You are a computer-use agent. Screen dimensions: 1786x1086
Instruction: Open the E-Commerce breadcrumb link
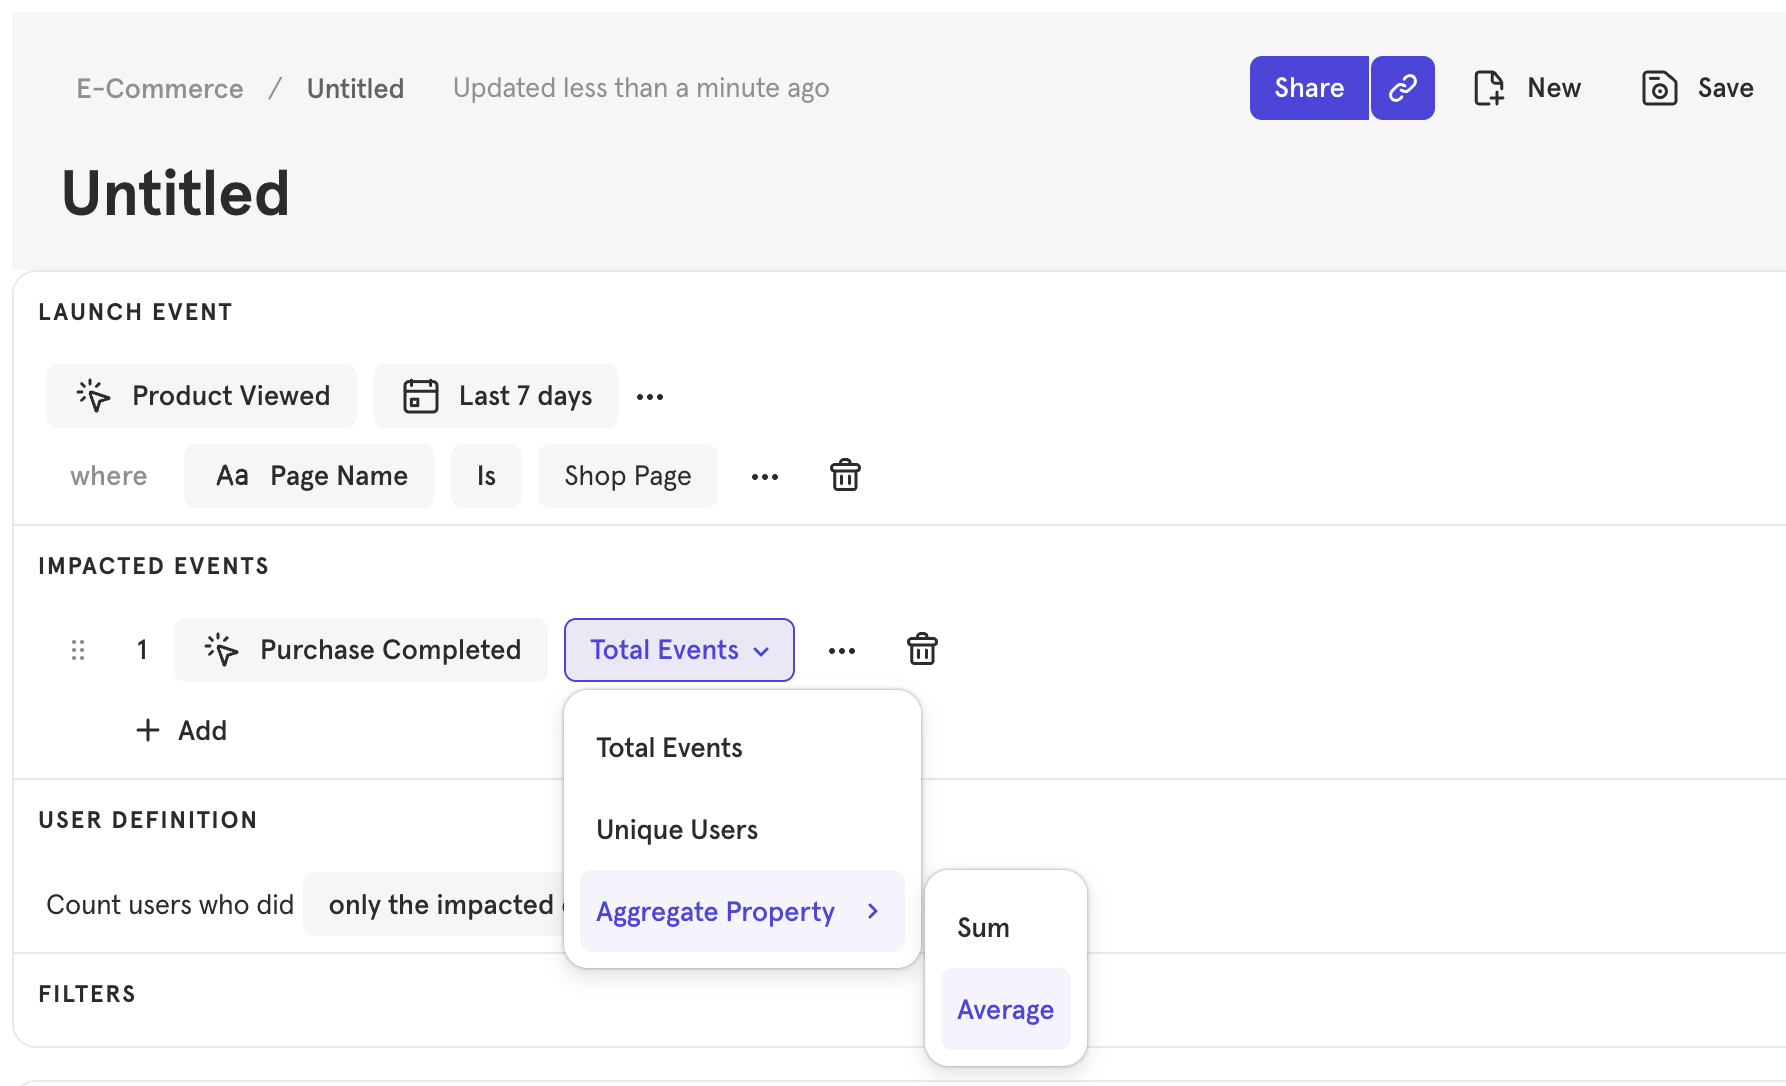point(160,89)
